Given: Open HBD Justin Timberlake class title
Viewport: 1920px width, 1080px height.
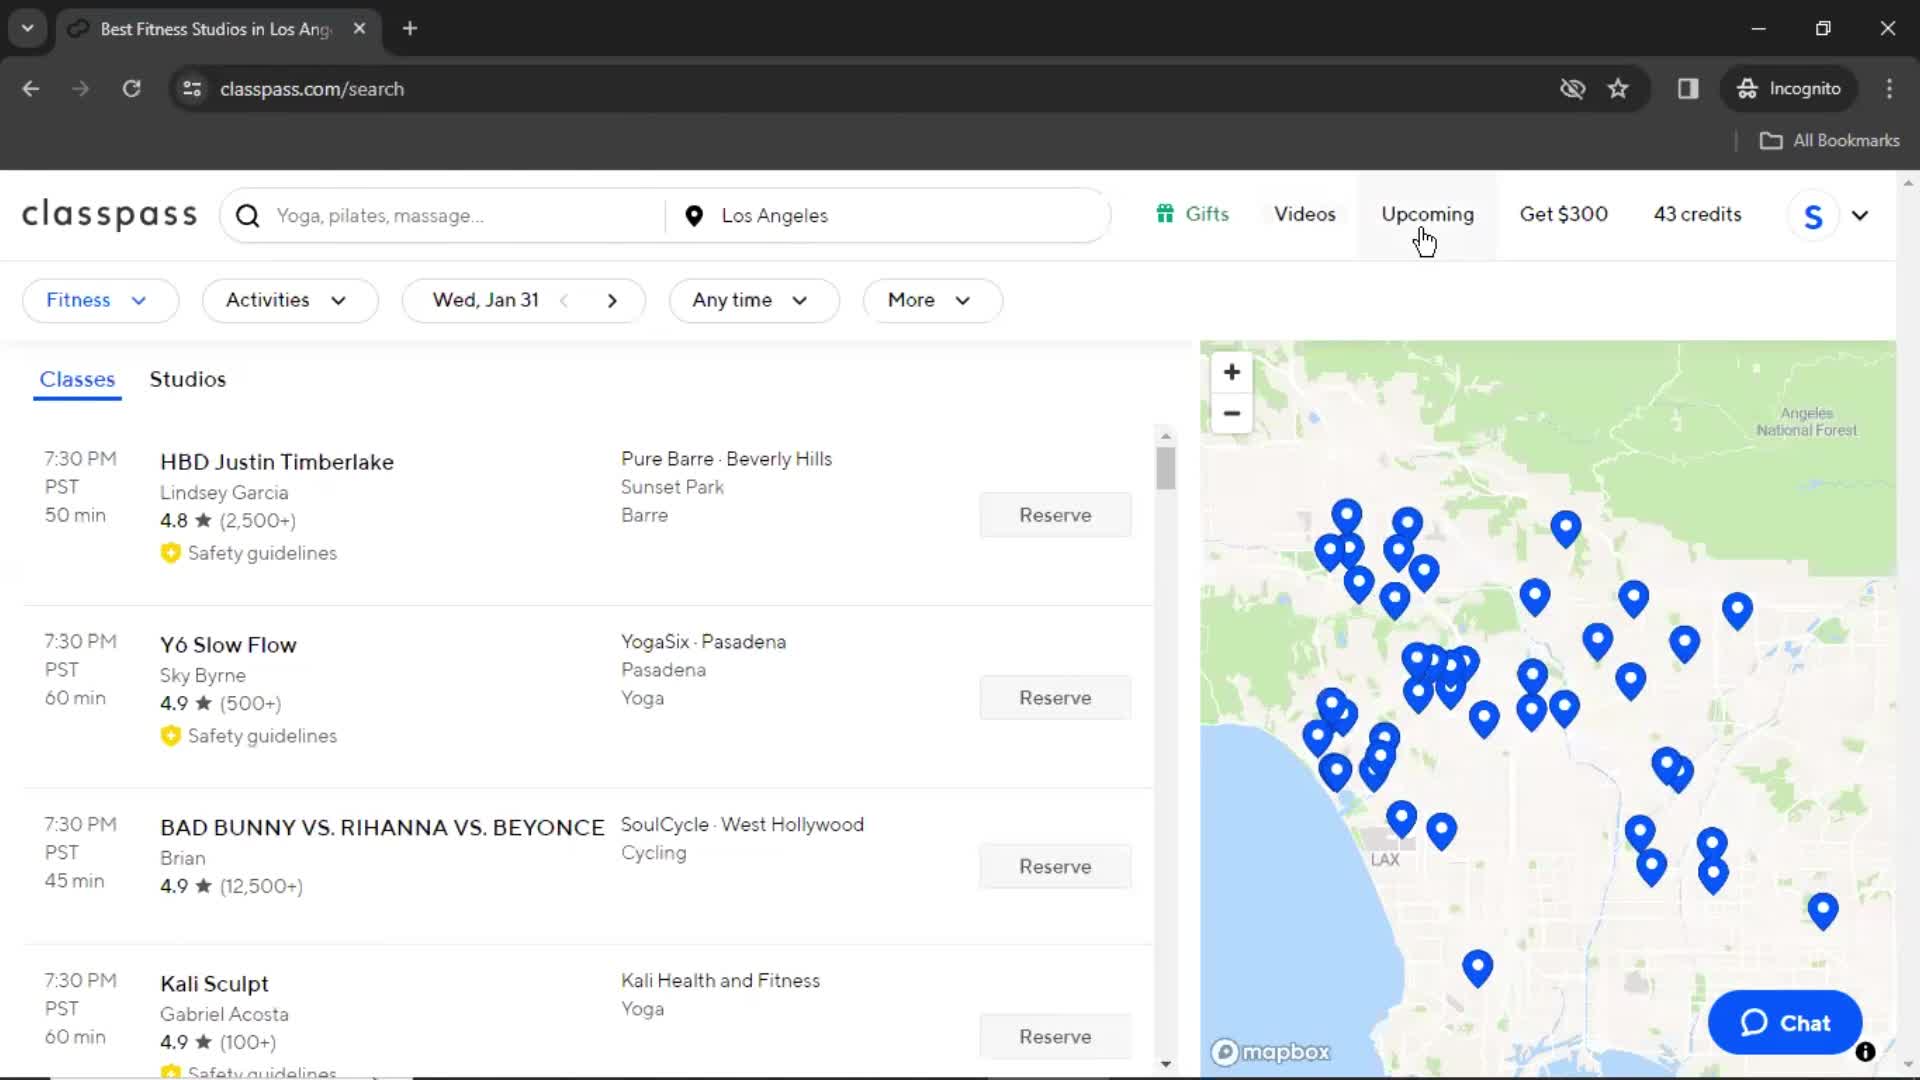Looking at the screenshot, I should pos(277,462).
